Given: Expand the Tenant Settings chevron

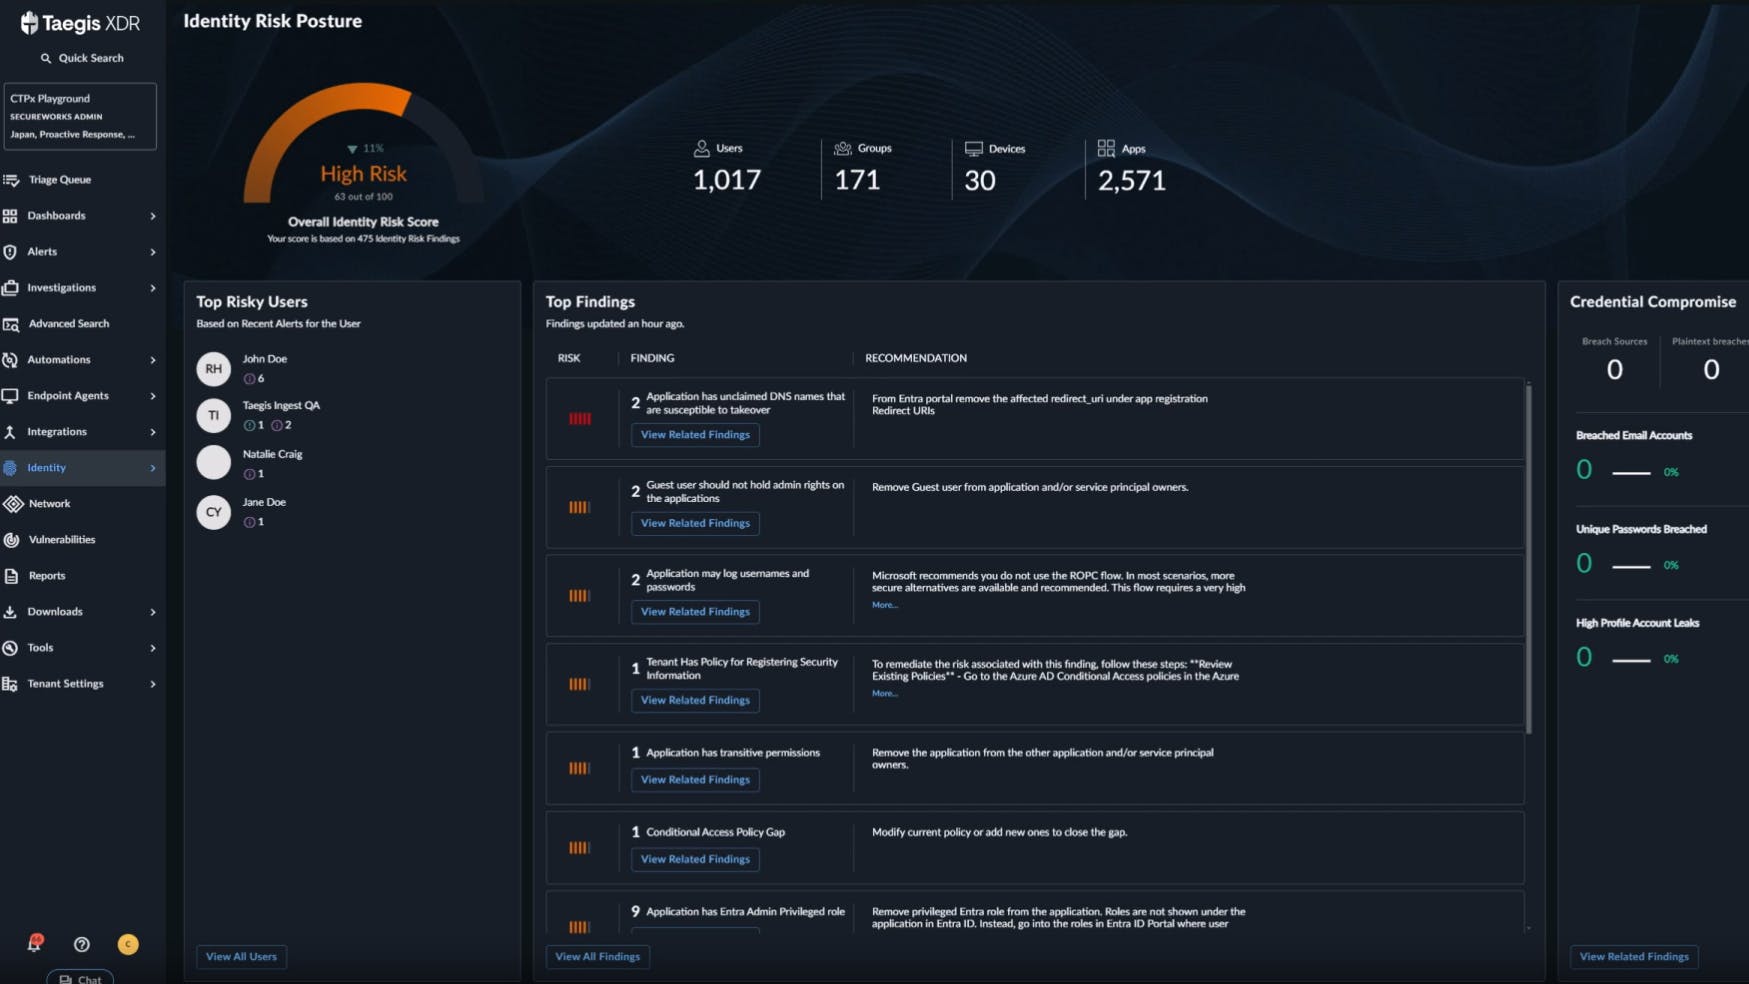Looking at the screenshot, I should [153, 684].
